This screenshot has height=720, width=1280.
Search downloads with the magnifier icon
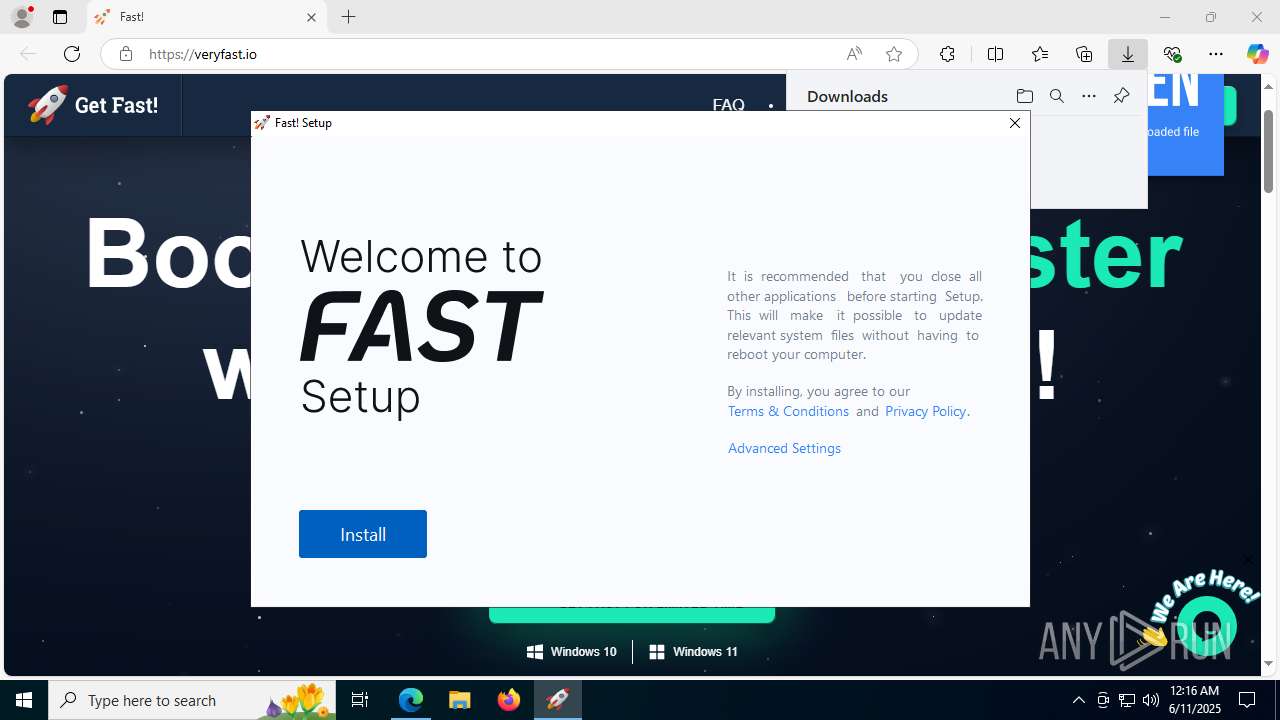click(x=1056, y=96)
